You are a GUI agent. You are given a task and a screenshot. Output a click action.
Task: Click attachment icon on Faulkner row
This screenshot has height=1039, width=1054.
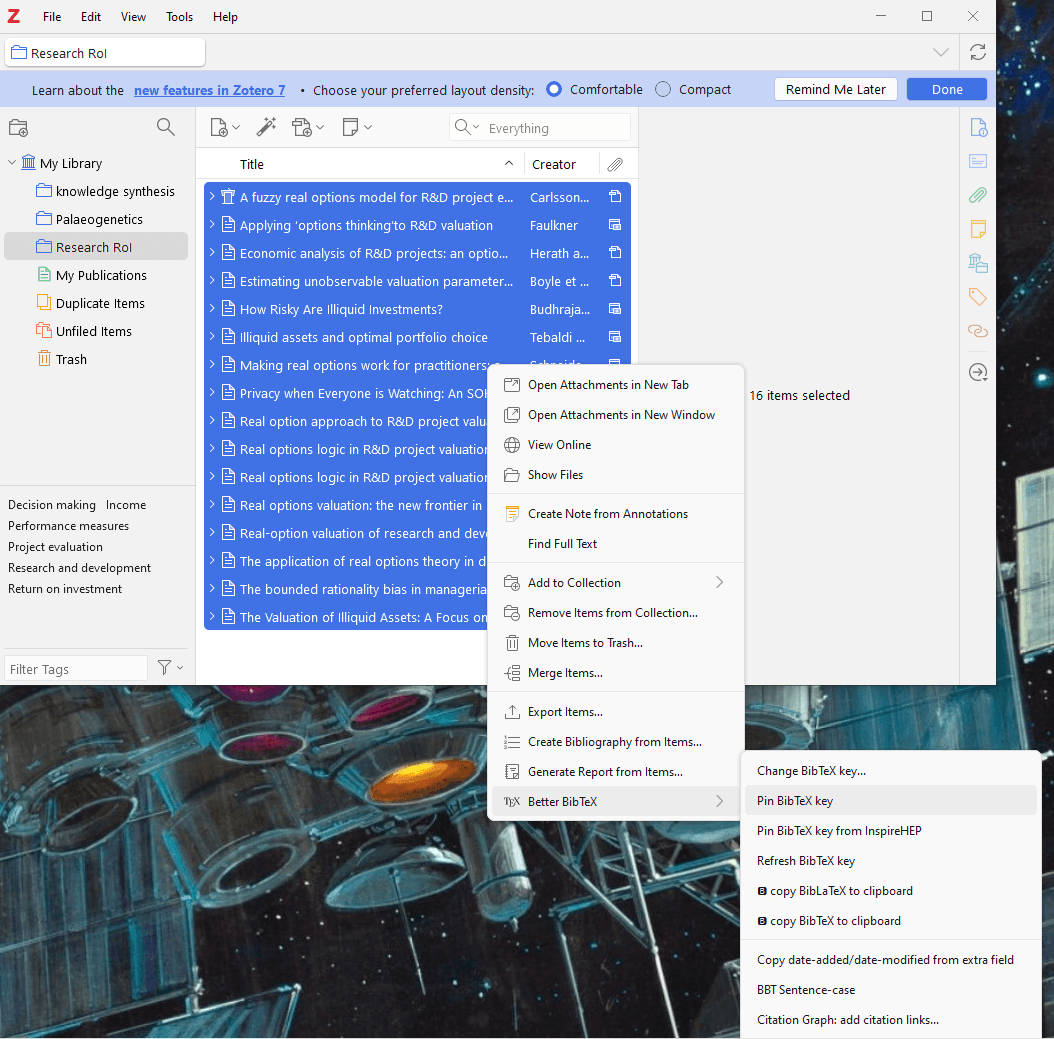[614, 224]
